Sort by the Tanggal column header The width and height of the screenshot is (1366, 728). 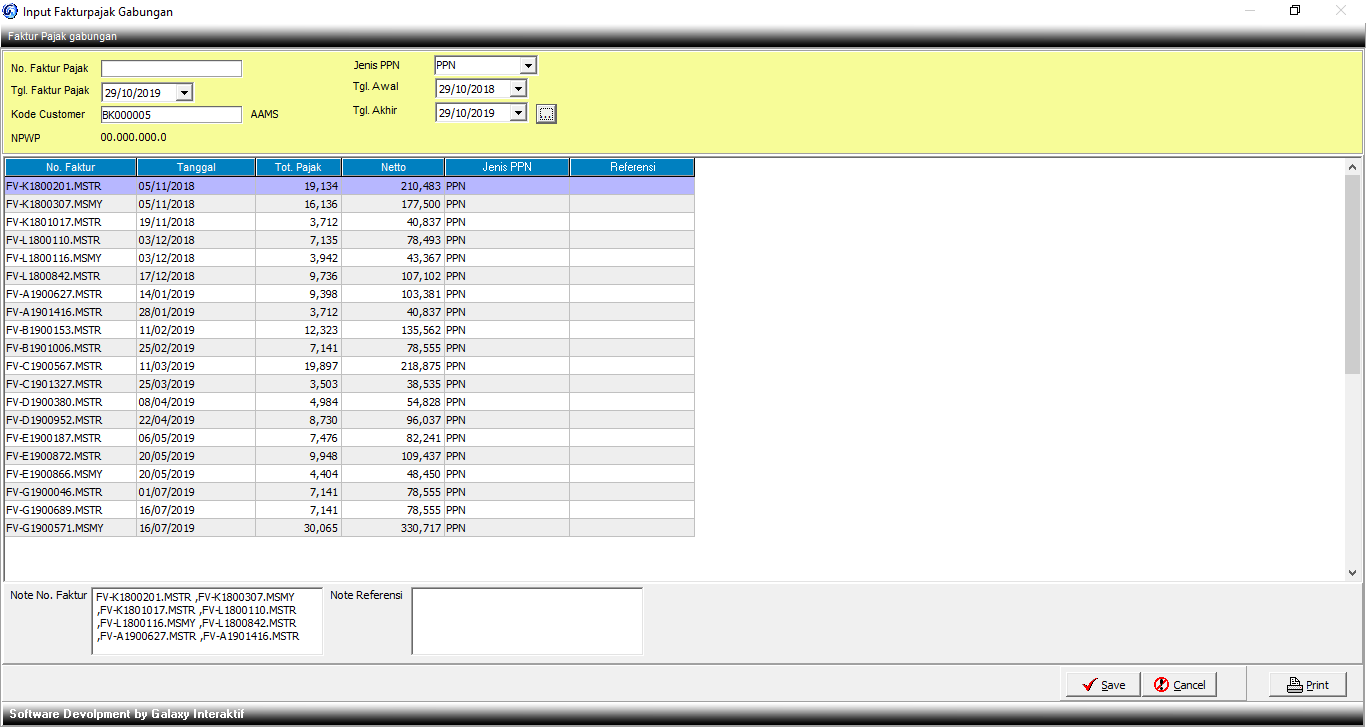coord(196,168)
